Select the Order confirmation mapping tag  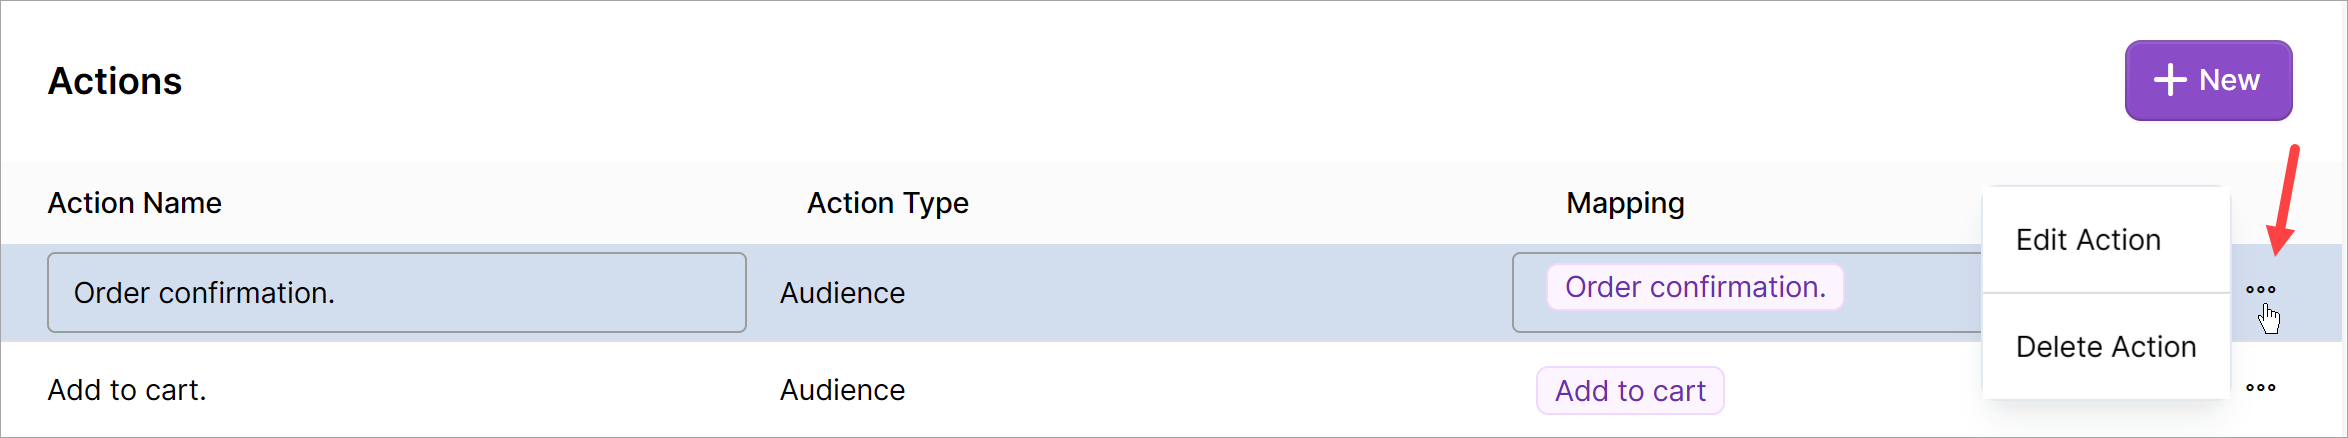1695,288
